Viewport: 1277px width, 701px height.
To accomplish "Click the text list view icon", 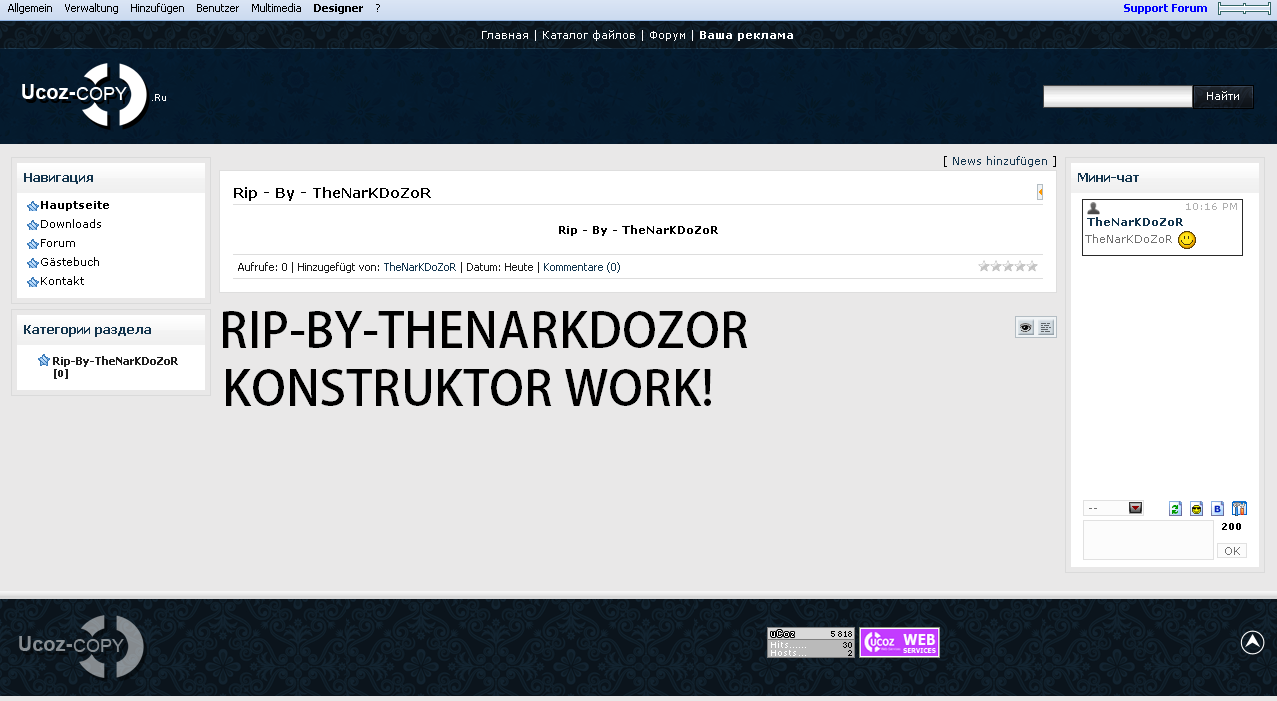I will pyautogui.click(x=1046, y=327).
